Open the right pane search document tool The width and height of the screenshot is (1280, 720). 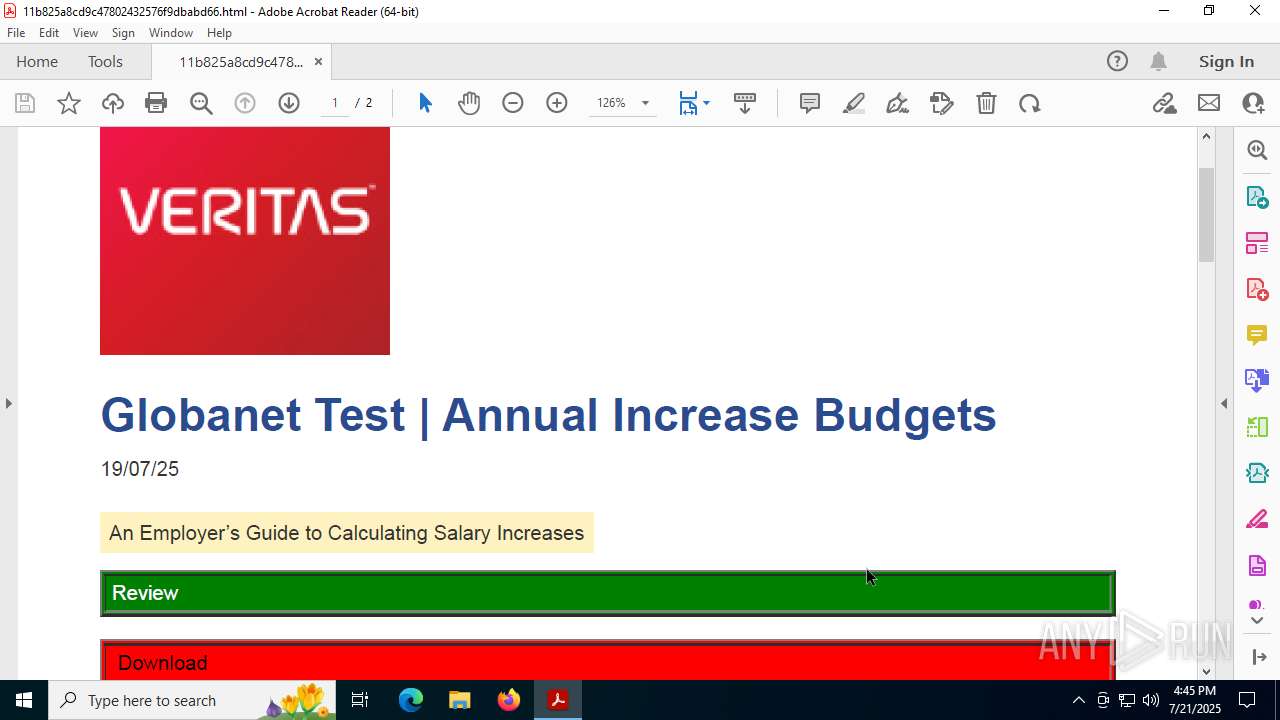point(1257,150)
